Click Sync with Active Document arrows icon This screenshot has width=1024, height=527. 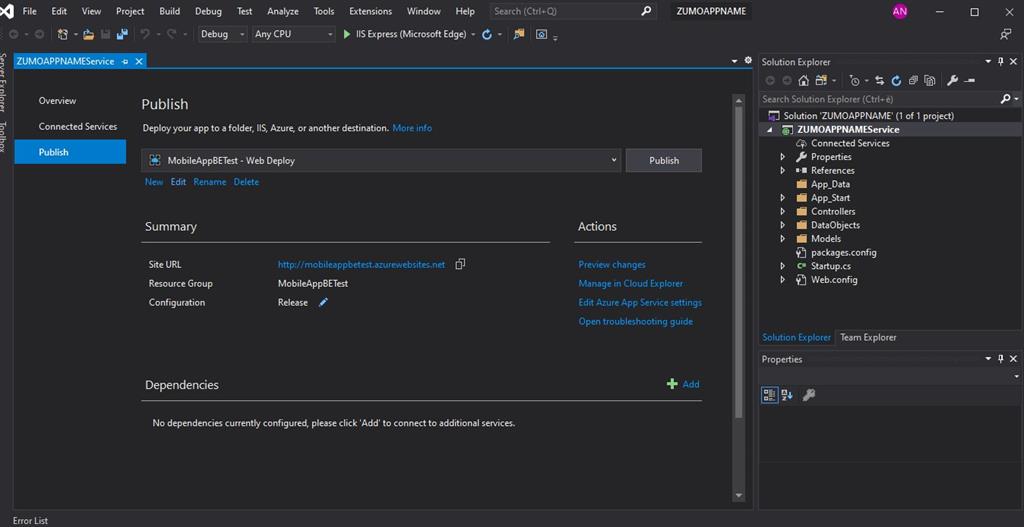pos(880,80)
